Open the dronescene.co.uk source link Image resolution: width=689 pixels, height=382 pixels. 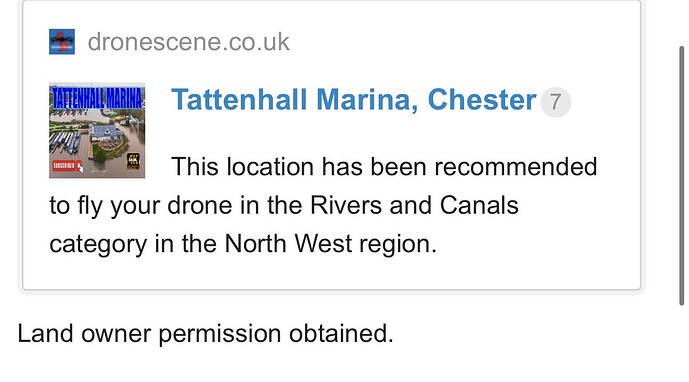click(189, 42)
